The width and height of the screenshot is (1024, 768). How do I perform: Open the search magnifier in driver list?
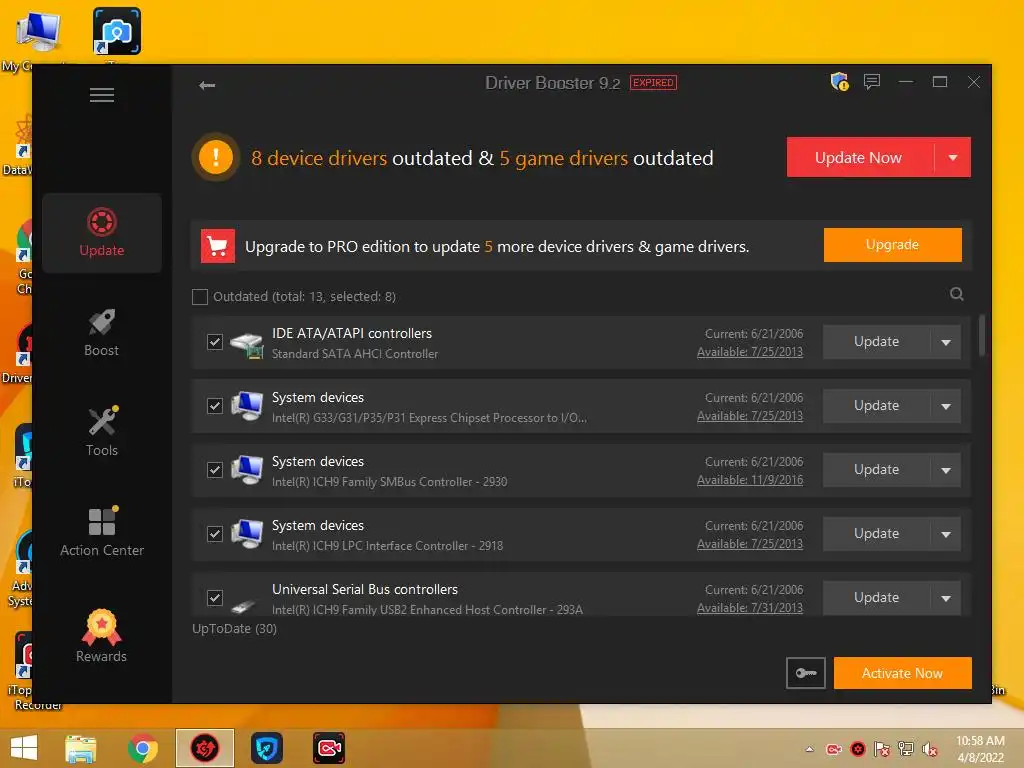tap(957, 294)
